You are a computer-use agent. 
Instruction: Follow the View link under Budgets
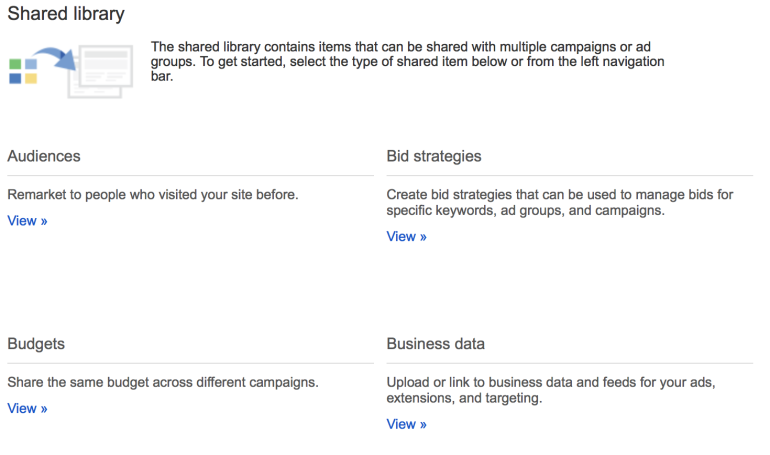[27, 408]
